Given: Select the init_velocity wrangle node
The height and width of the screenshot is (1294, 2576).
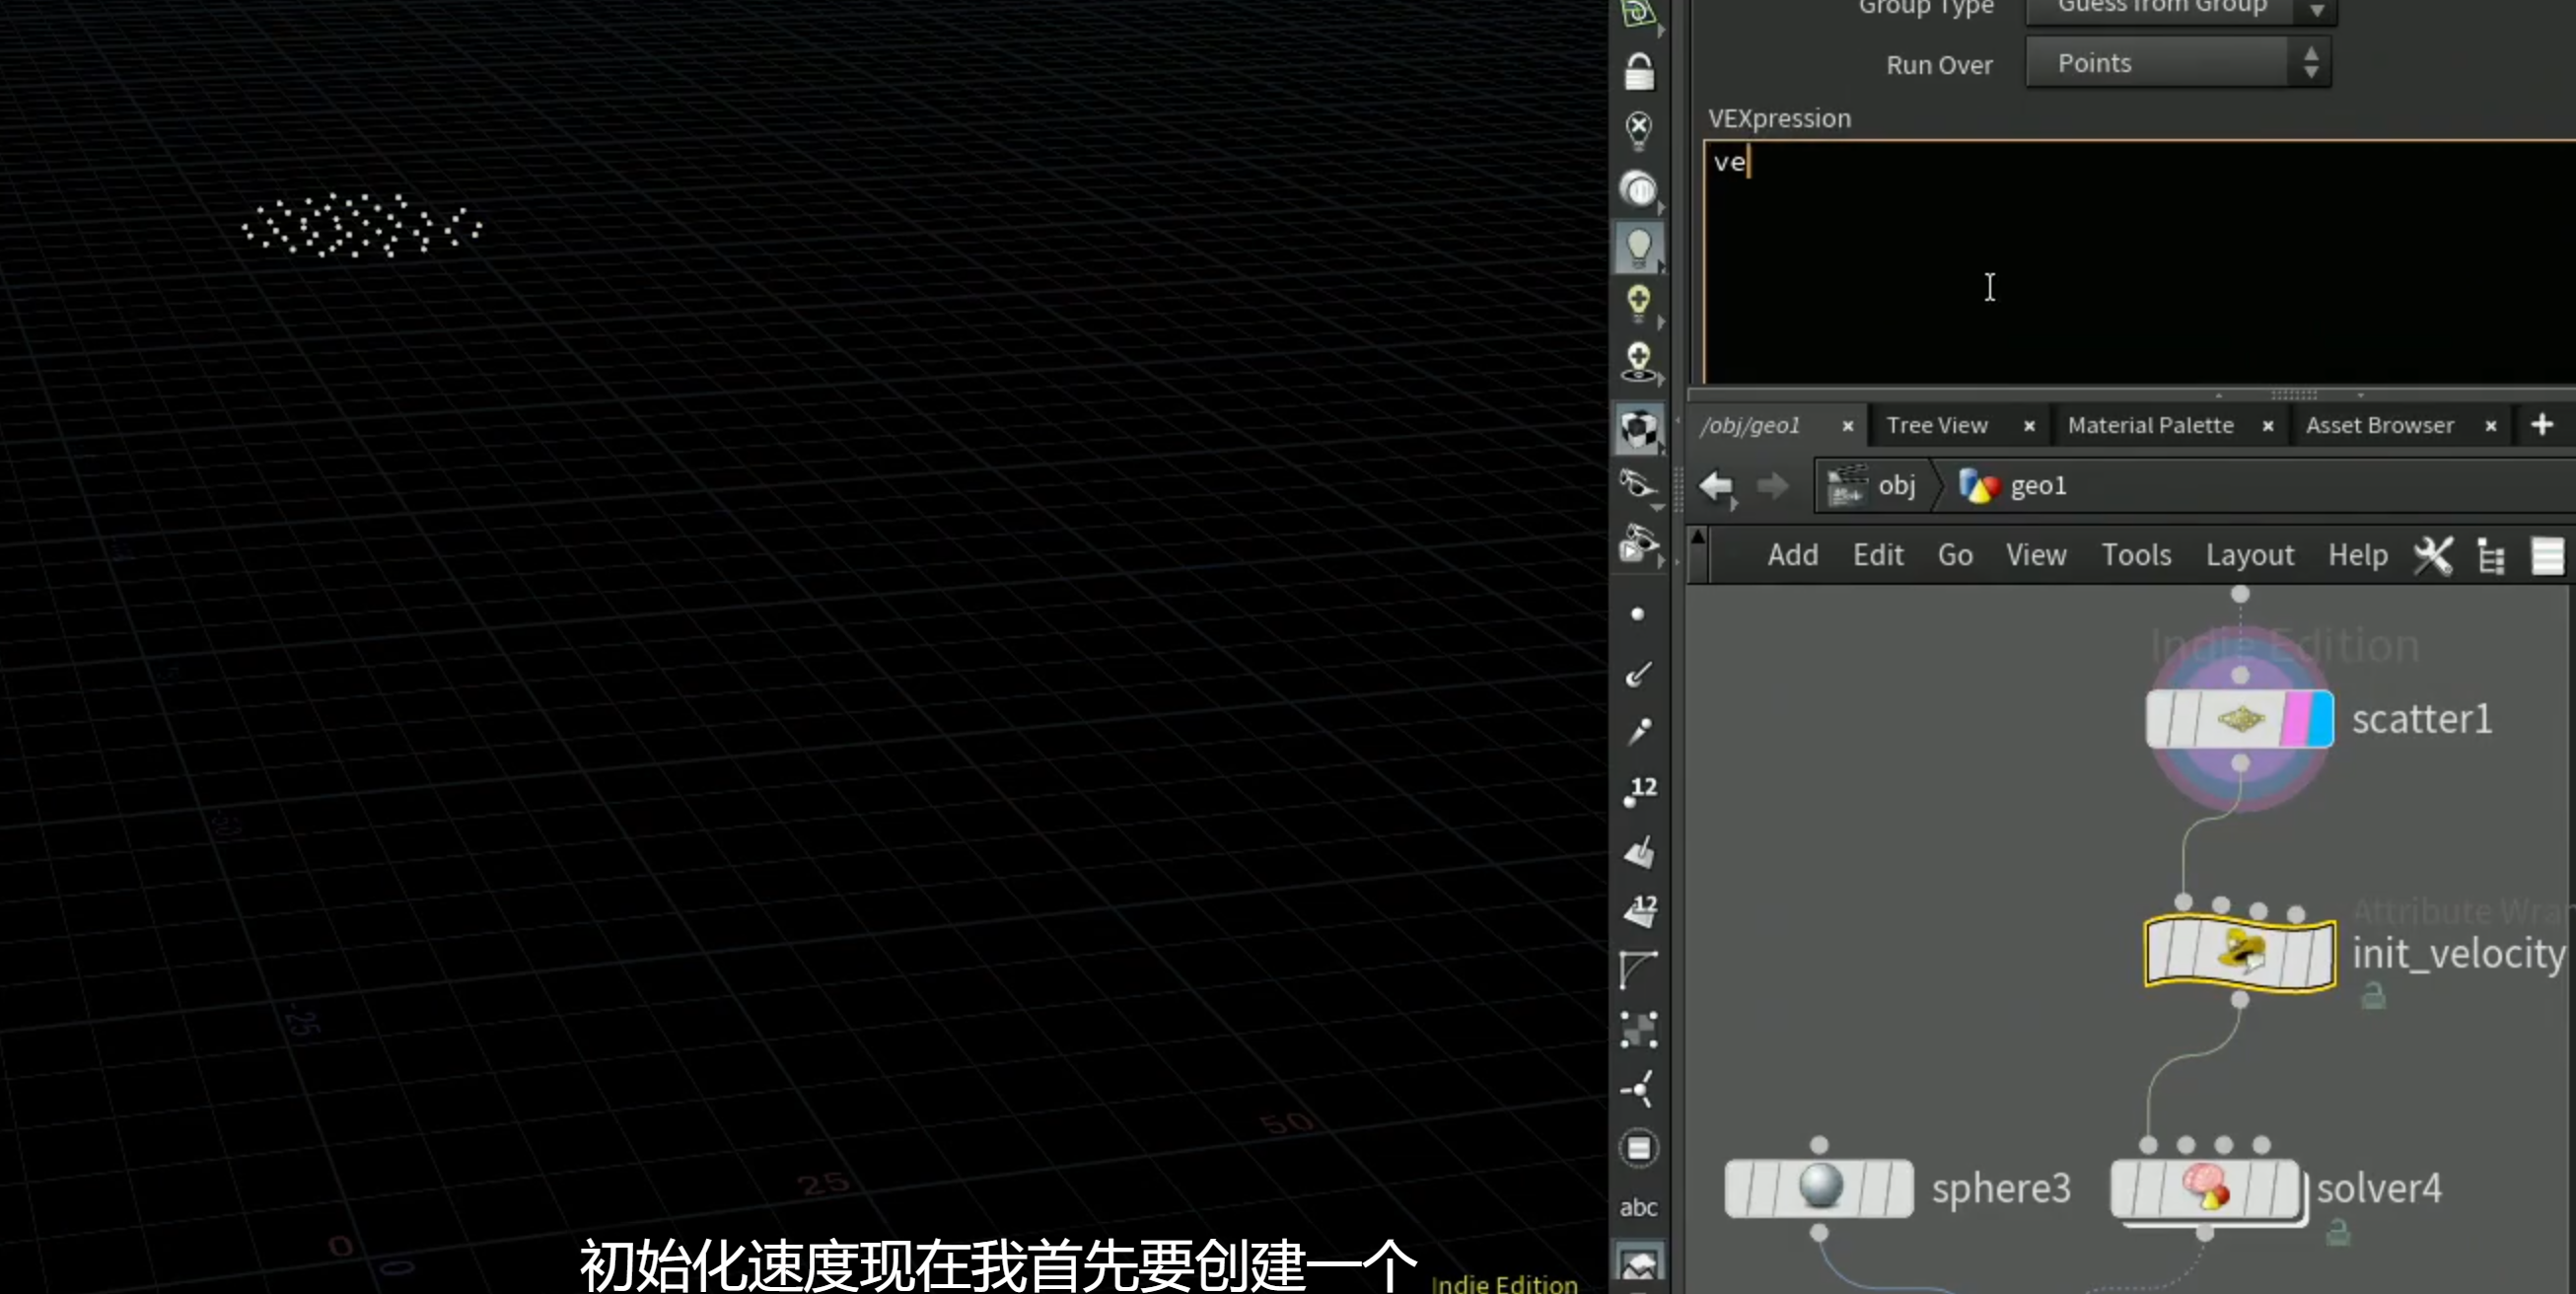Looking at the screenshot, I should tap(2239, 953).
